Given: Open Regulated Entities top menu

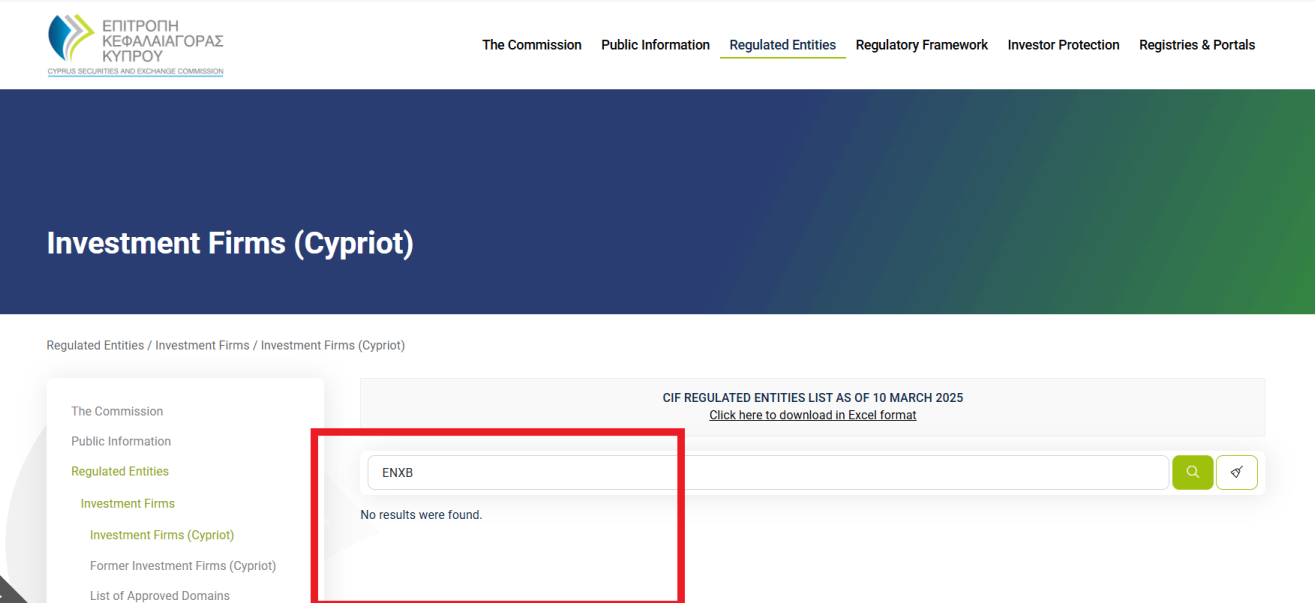Looking at the screenshot, I should click(783, 45).
